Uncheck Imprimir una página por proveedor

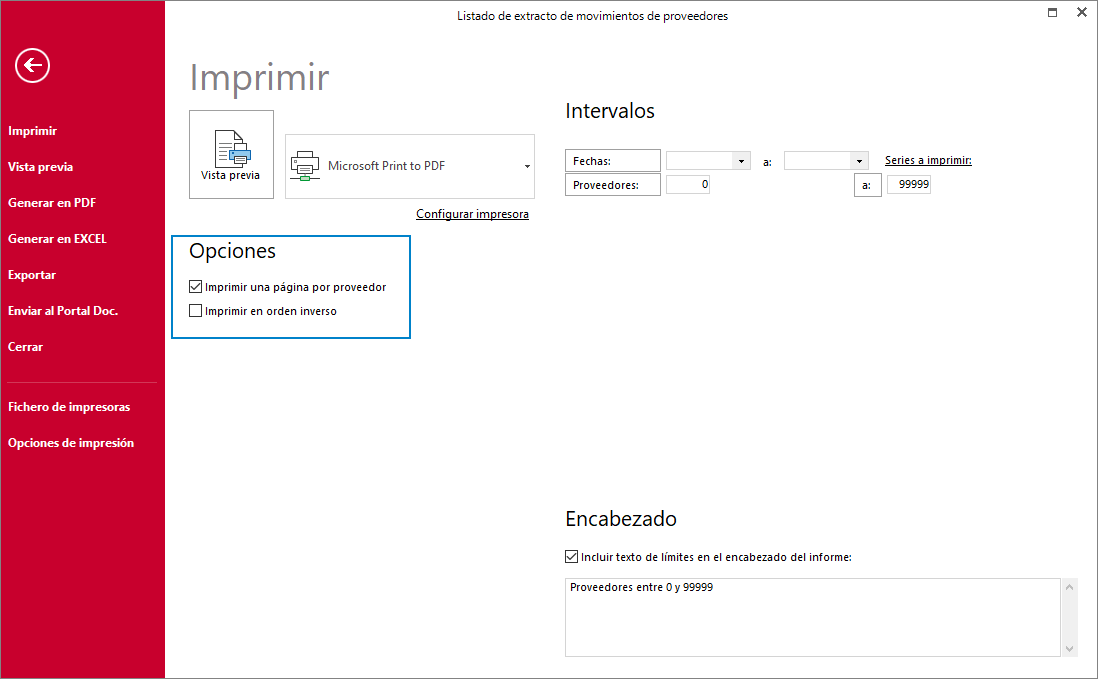click(195, 286)
